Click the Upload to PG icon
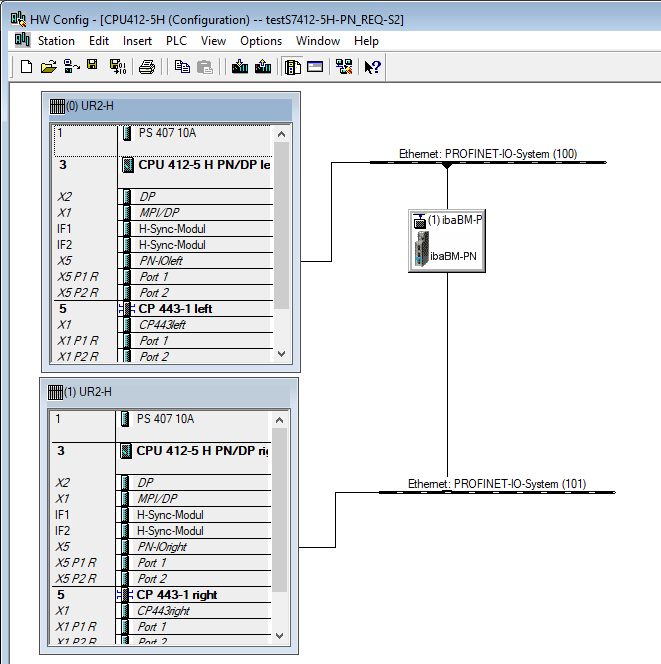Screen dimensions: 661x664 pyautogui.click(x=263, y=67)
